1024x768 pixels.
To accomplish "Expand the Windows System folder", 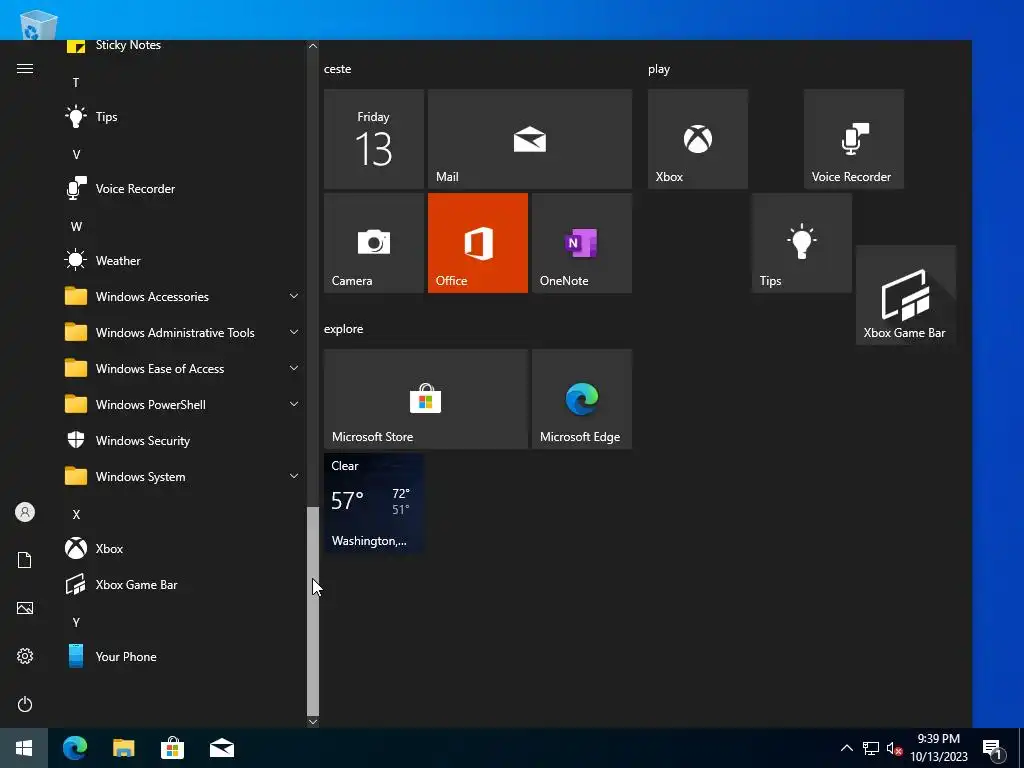I will click(x=183, y=477).
